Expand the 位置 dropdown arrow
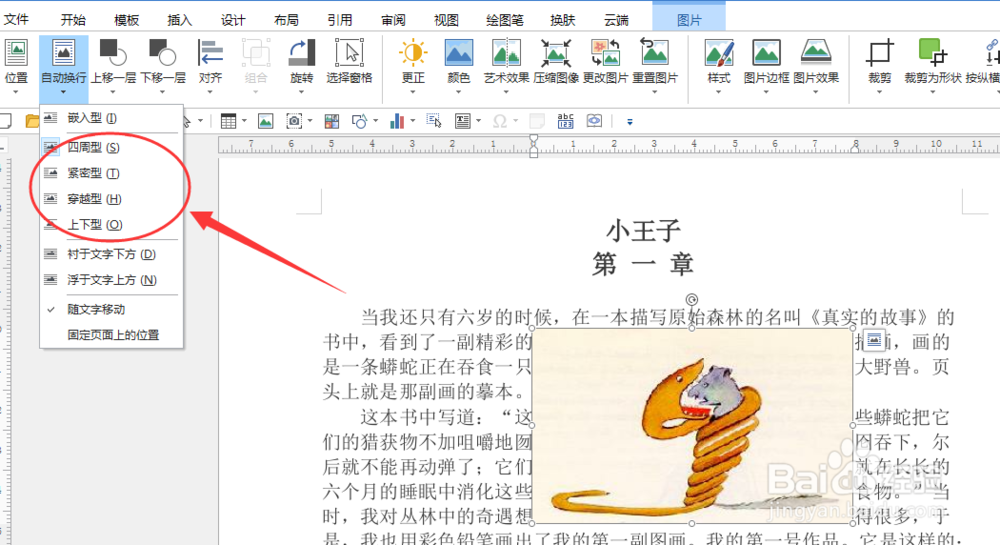The height and width of the screenshot is (545, 1000). (16, 92)
